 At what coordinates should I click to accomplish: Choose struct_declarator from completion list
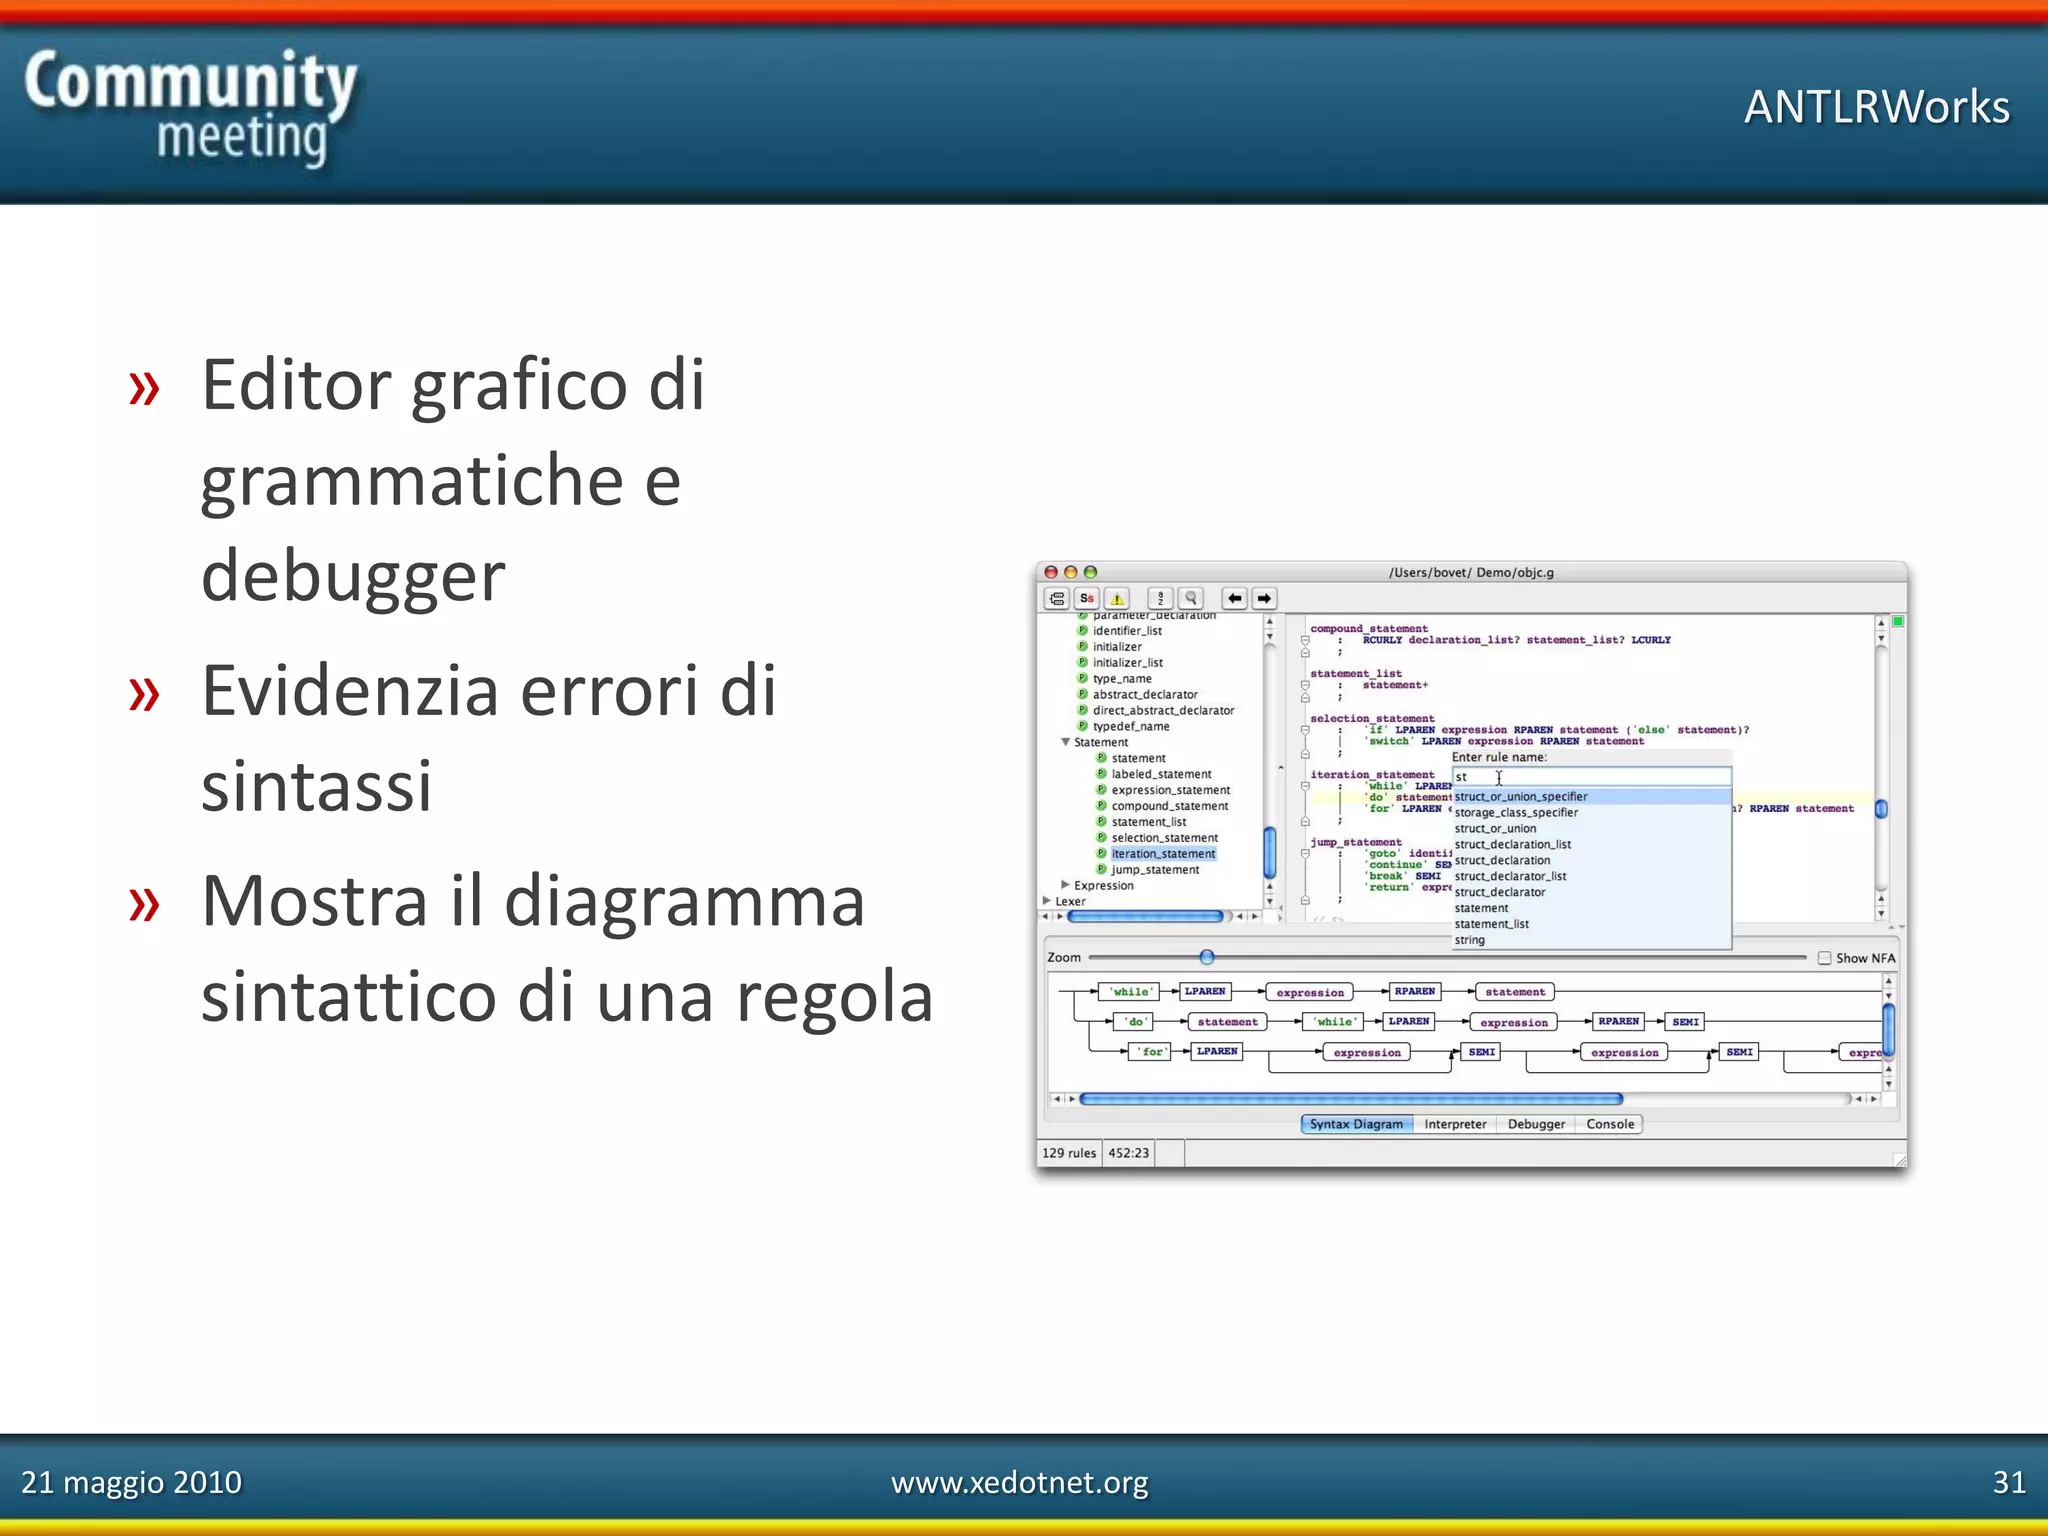click(x=1591, y=892)
